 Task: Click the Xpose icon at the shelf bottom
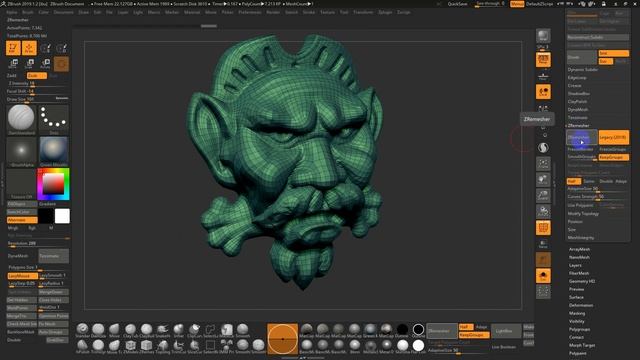coord(543,291)
